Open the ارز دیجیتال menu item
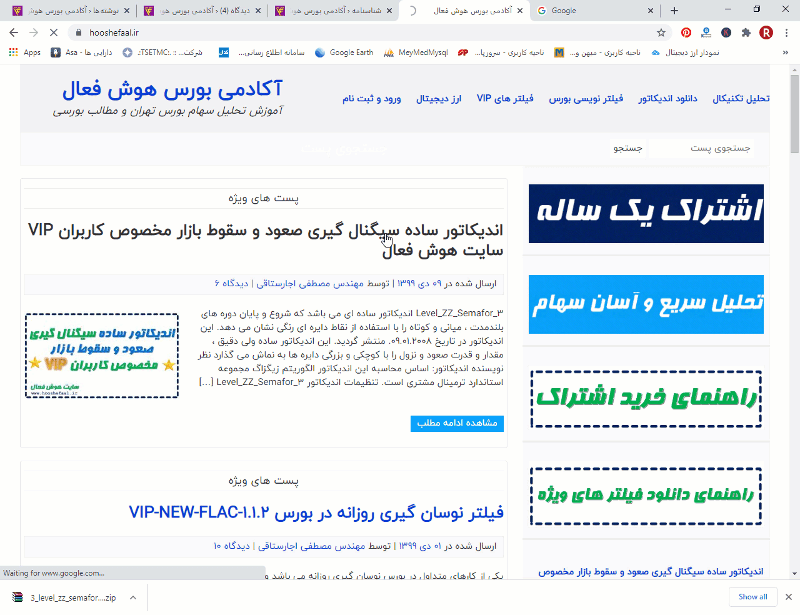This screenshot has width=800, height=615. coord(439,99)
